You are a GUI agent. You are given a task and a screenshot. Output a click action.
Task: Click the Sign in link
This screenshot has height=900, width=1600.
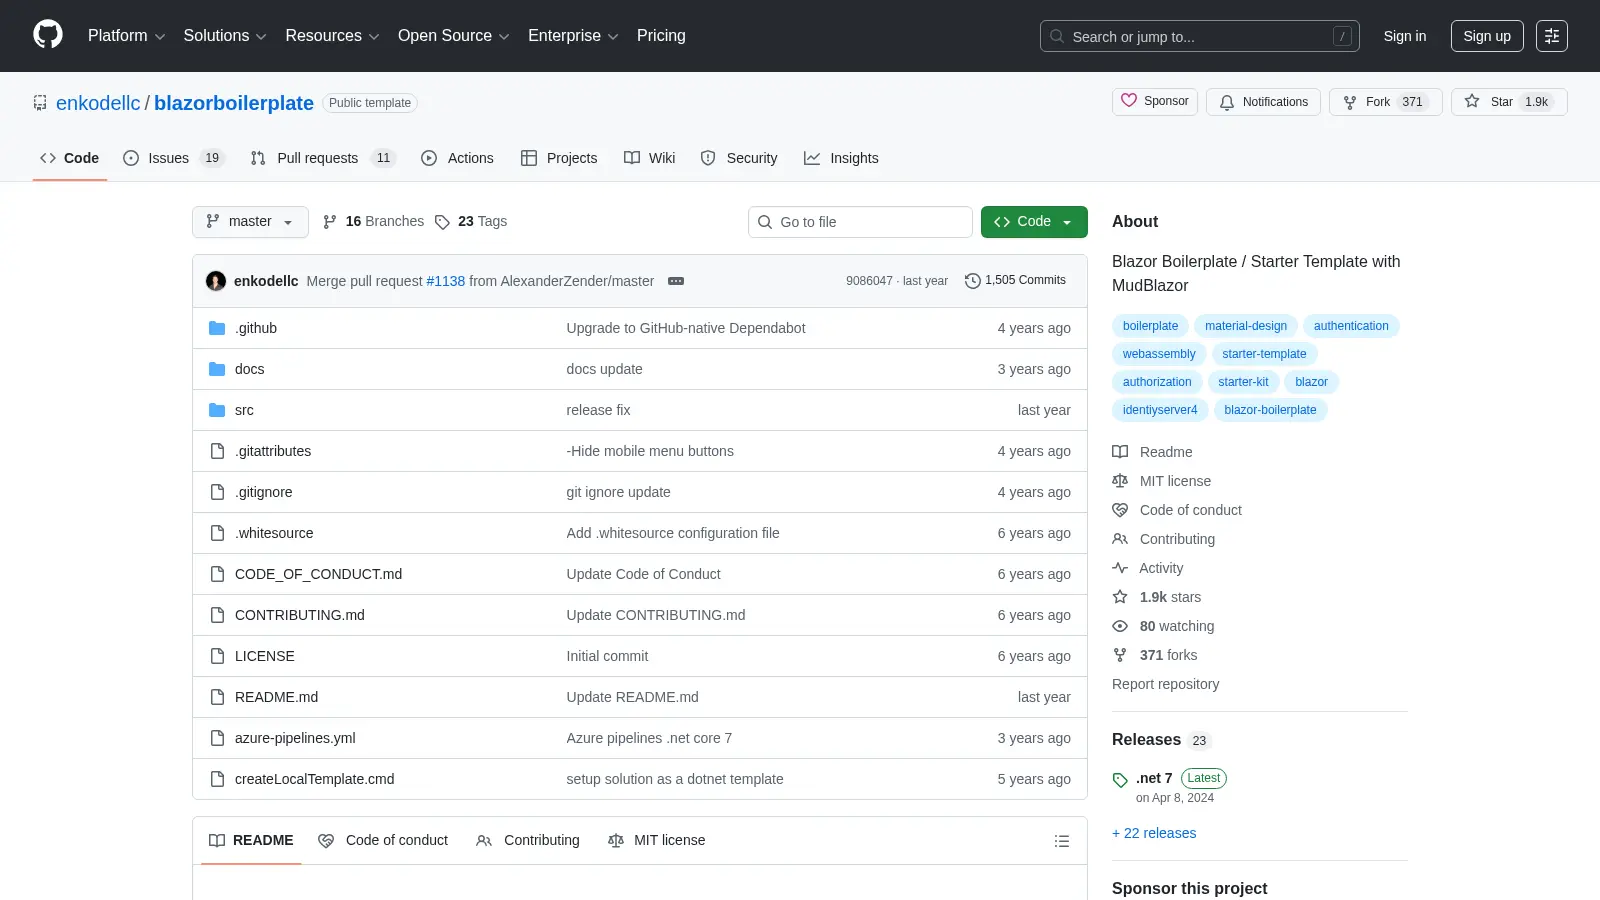(x=1405, y=36)
